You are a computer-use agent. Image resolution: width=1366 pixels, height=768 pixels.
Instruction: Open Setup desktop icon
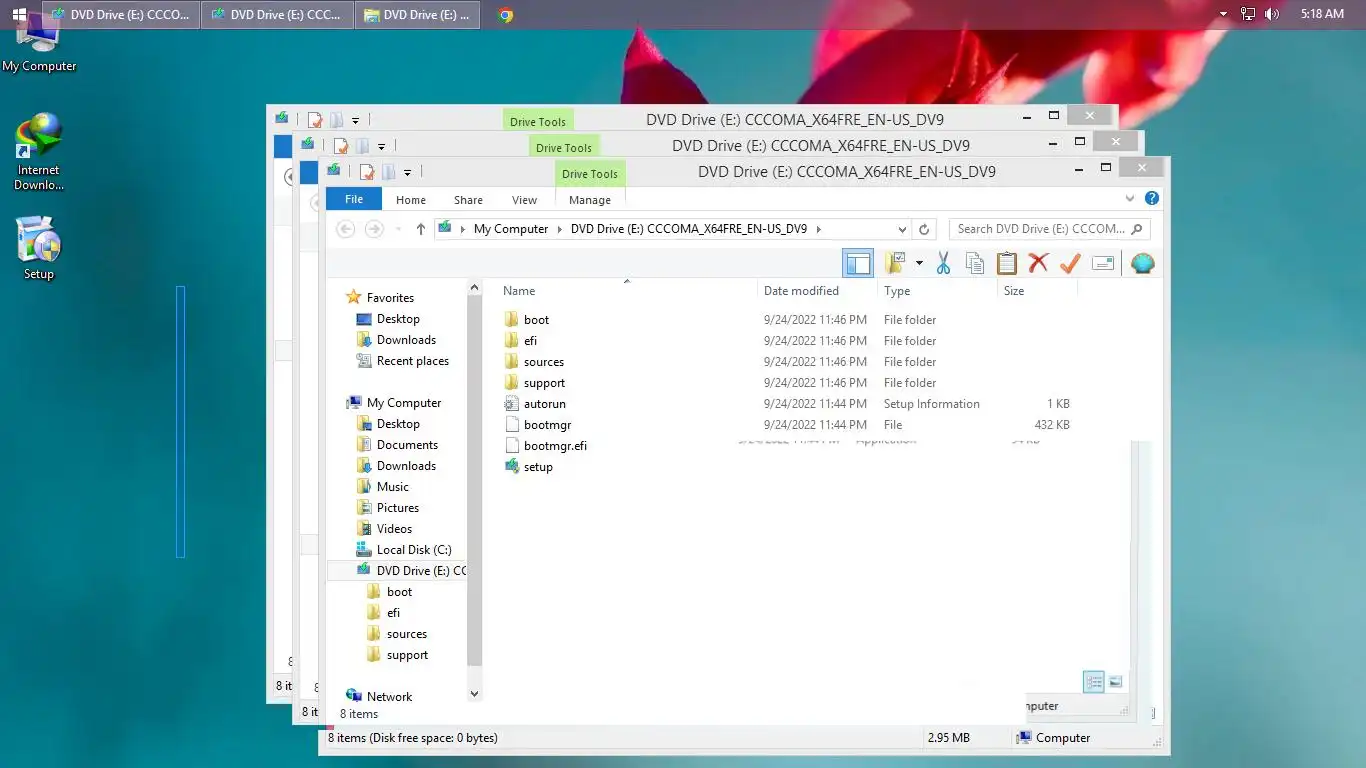point(39,248)
